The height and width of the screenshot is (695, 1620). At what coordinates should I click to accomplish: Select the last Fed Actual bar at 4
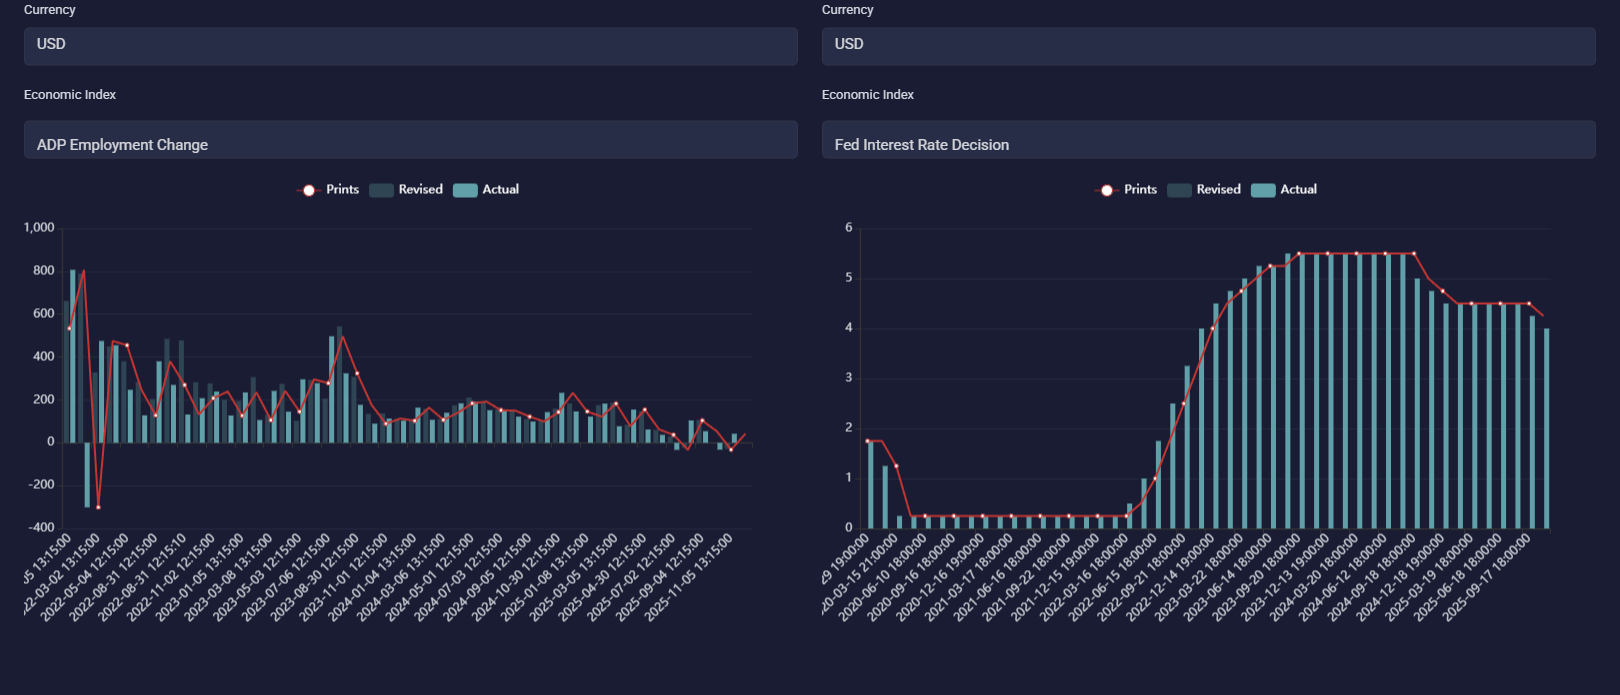(x=1546, y=428)
